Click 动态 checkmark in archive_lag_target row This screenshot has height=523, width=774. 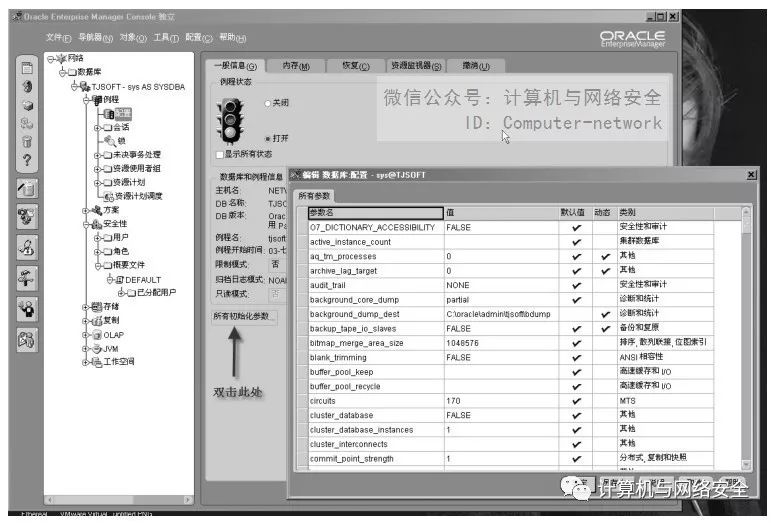[x=606, y=271]
